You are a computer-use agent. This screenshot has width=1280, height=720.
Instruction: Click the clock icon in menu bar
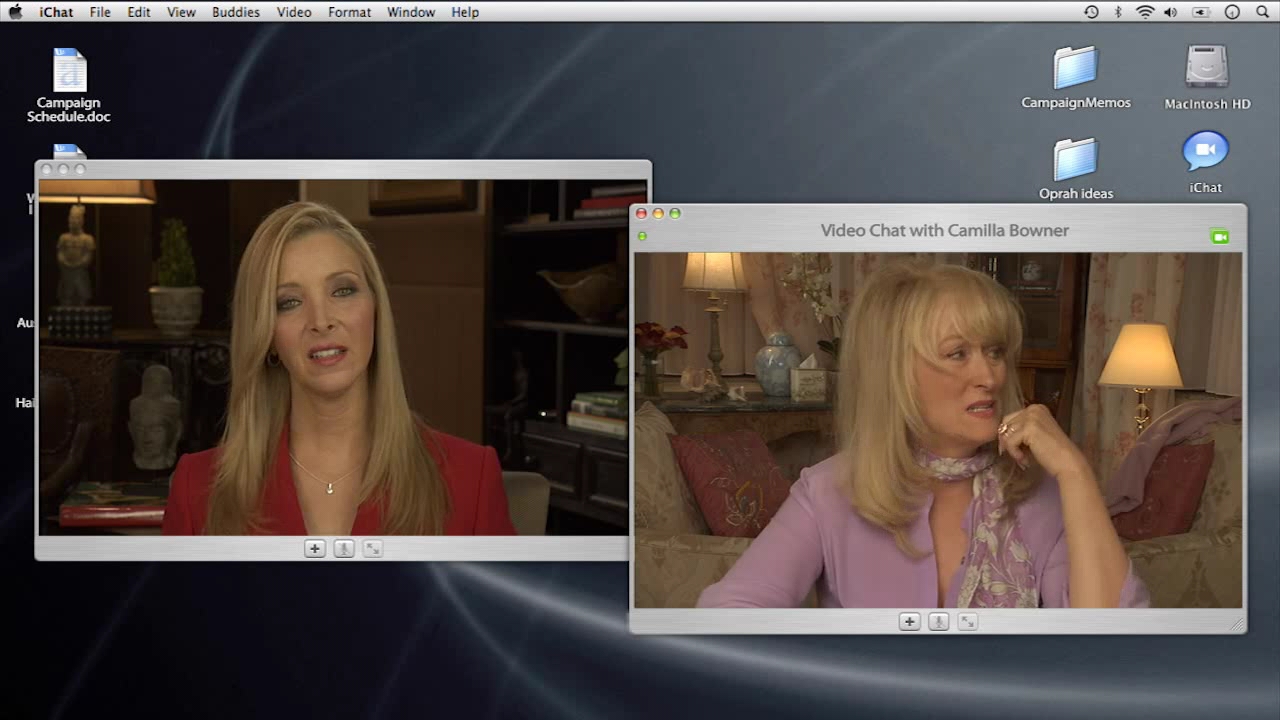pos(1232,12)
